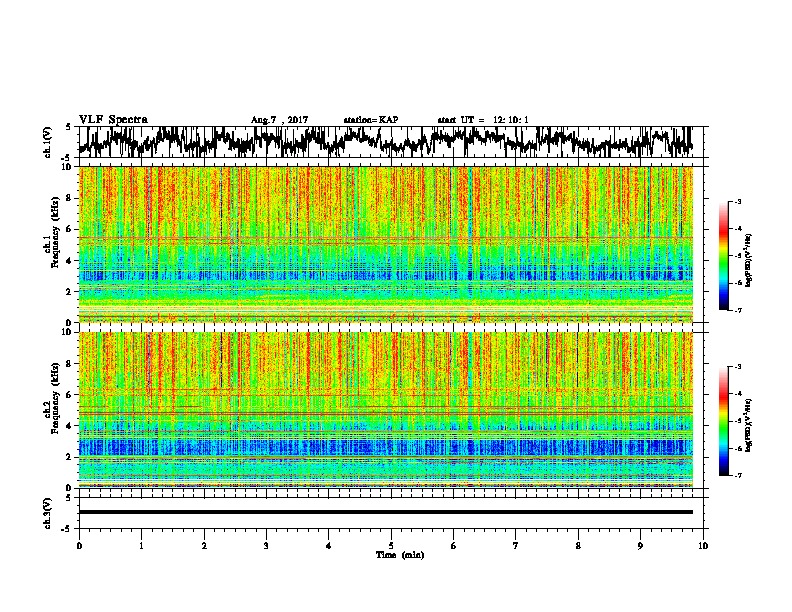This screenshot has width=792, height=612.
Task: Click the ch.1 voltage waveform trace panel
Action: click(391, 142)
